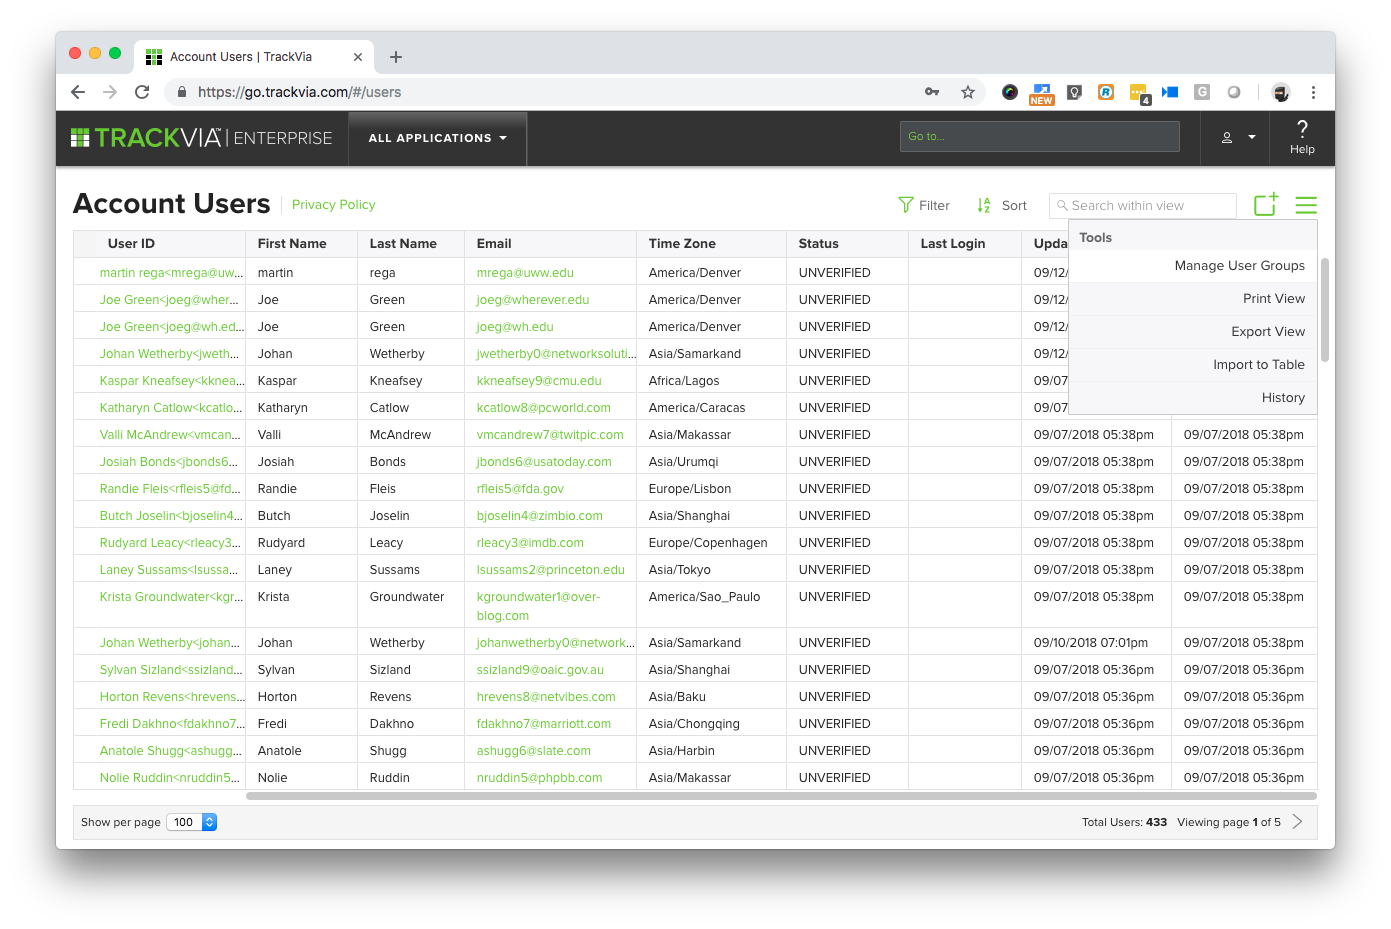The width and height of the screenshot is (1391, 929).
Task: Click lsussams2@princeton.edu email link
Action: 550,570
